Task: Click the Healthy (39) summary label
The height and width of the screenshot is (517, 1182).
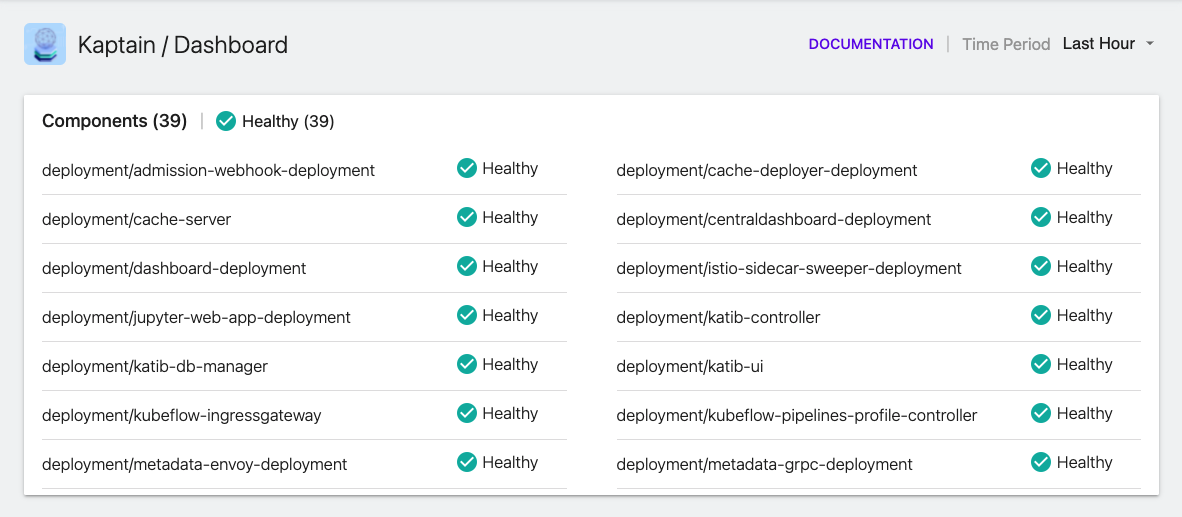Action: [288, 121]
